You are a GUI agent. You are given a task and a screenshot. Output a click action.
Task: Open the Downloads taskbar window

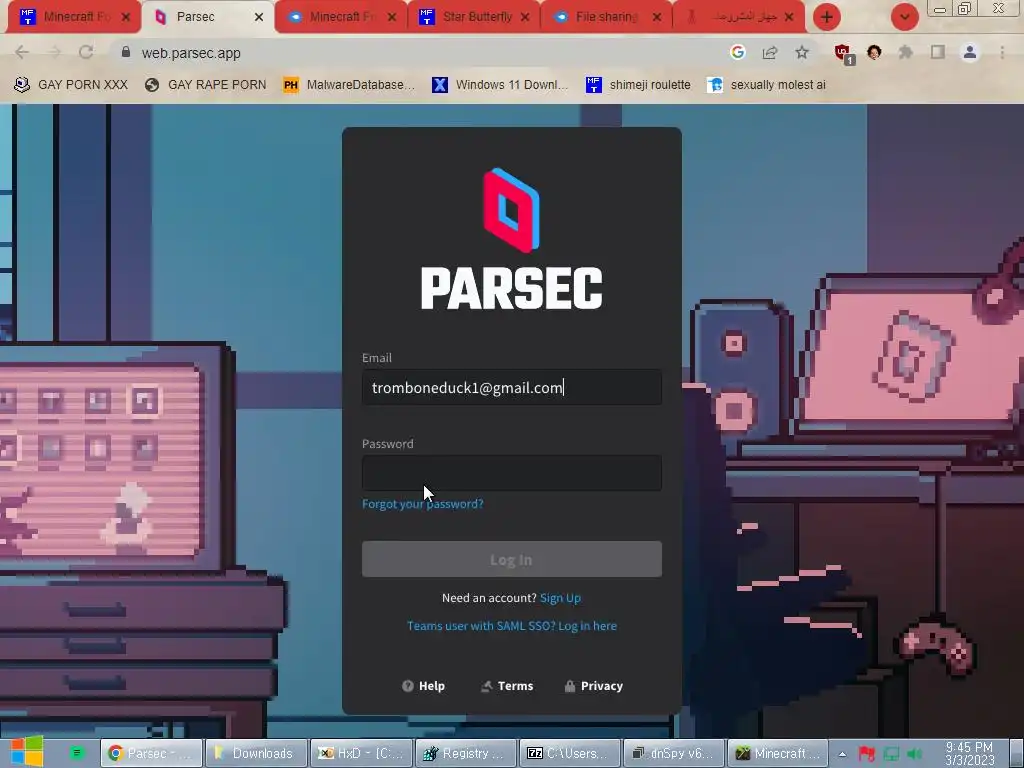point(256,753)
